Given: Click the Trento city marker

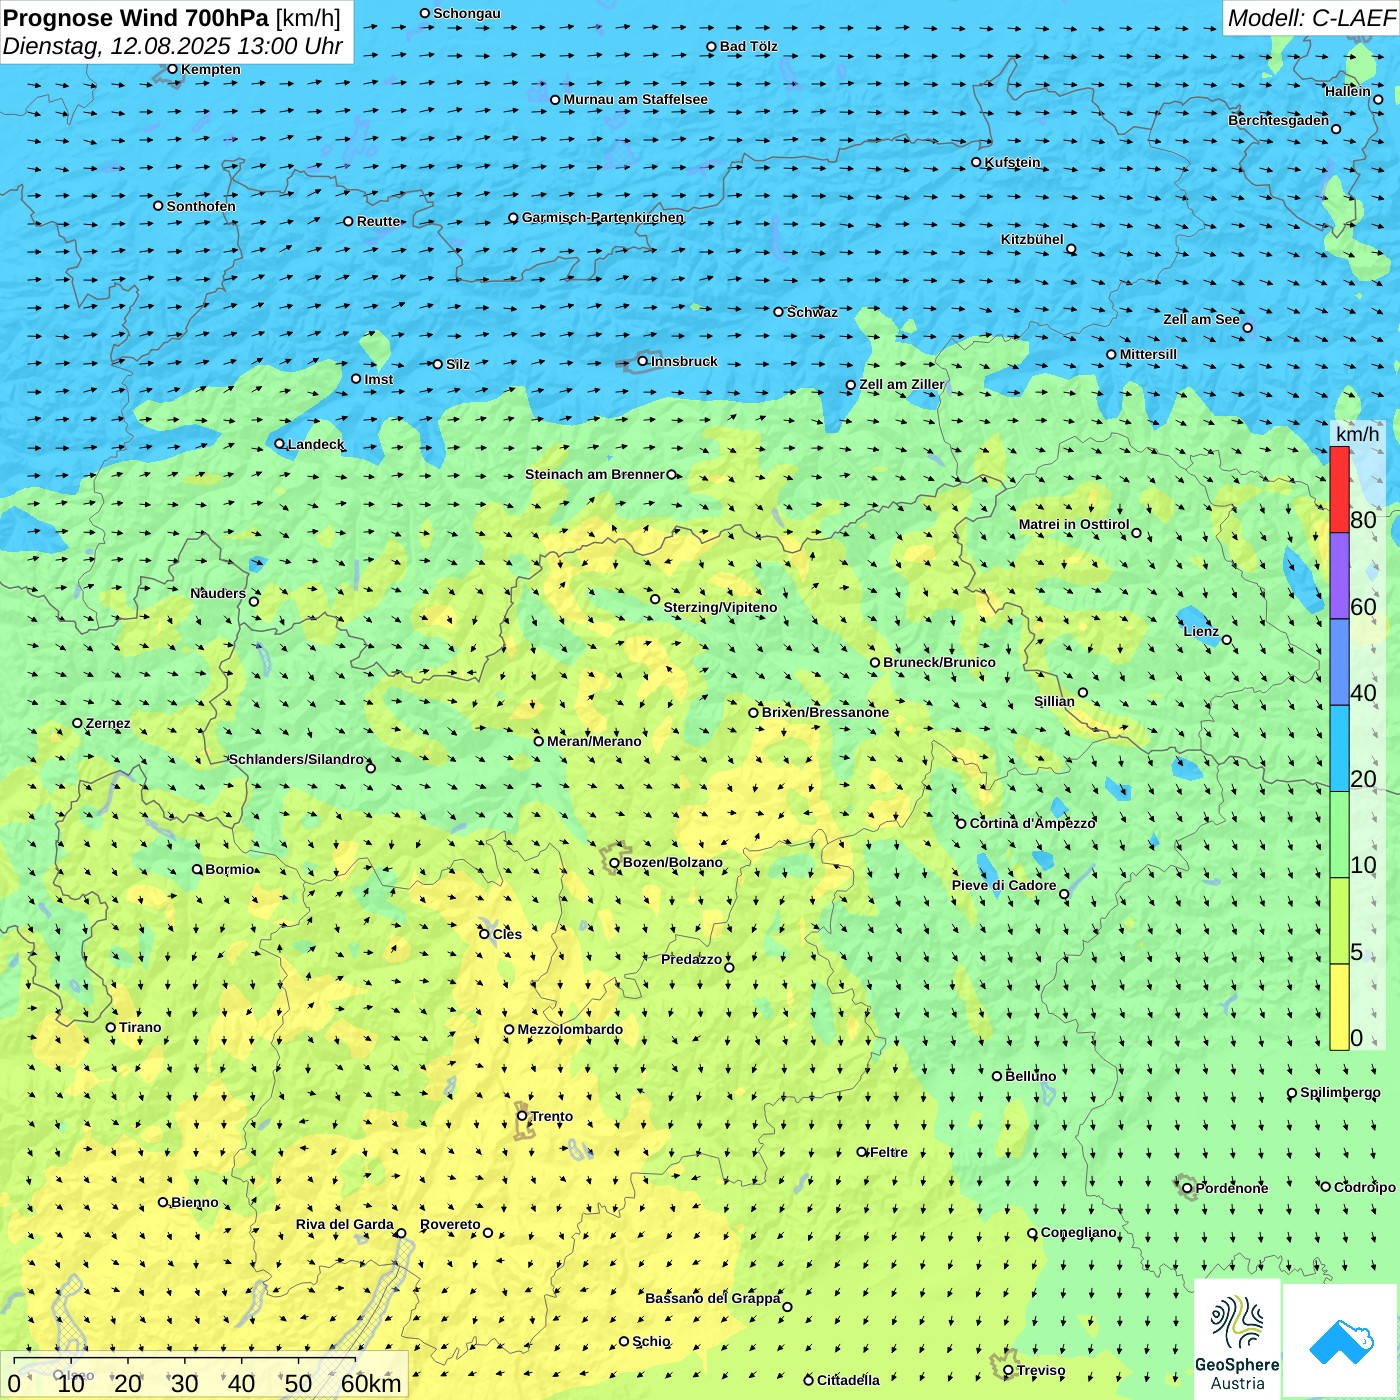Looking at the screenshot, I should [x=522, y=1116].
